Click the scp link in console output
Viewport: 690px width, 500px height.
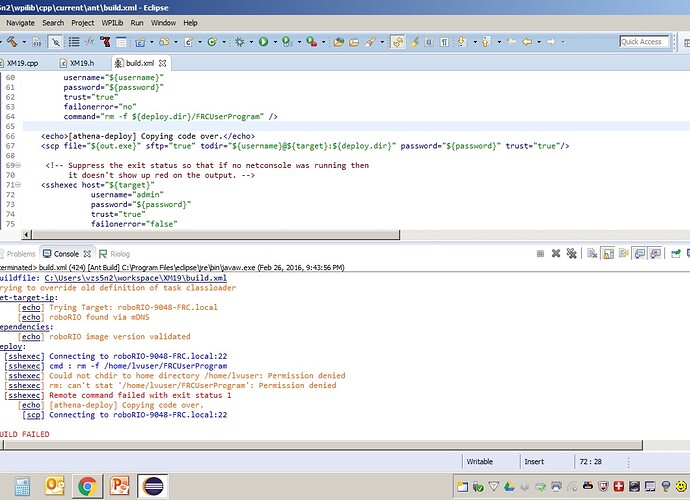[33, 415]
